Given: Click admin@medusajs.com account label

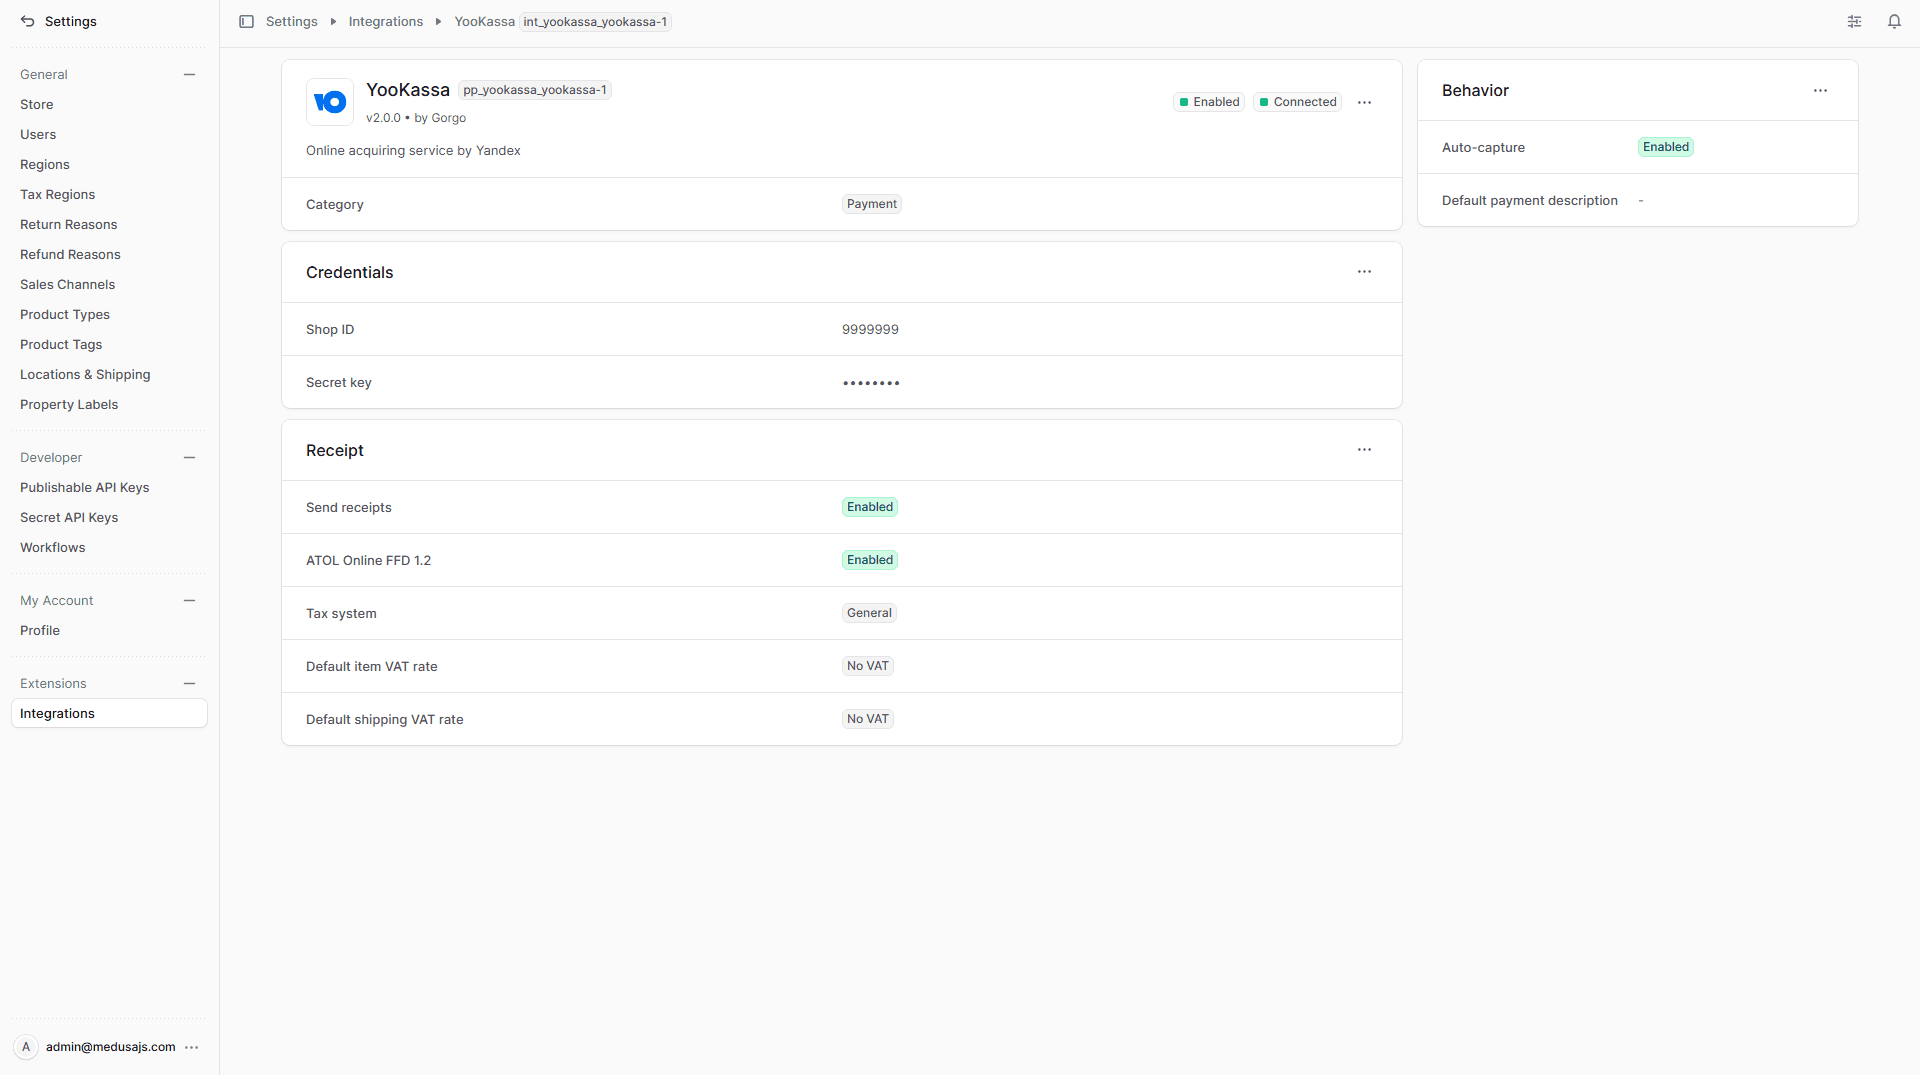Looking at the screenshot, I should [x=111, y=1047].
